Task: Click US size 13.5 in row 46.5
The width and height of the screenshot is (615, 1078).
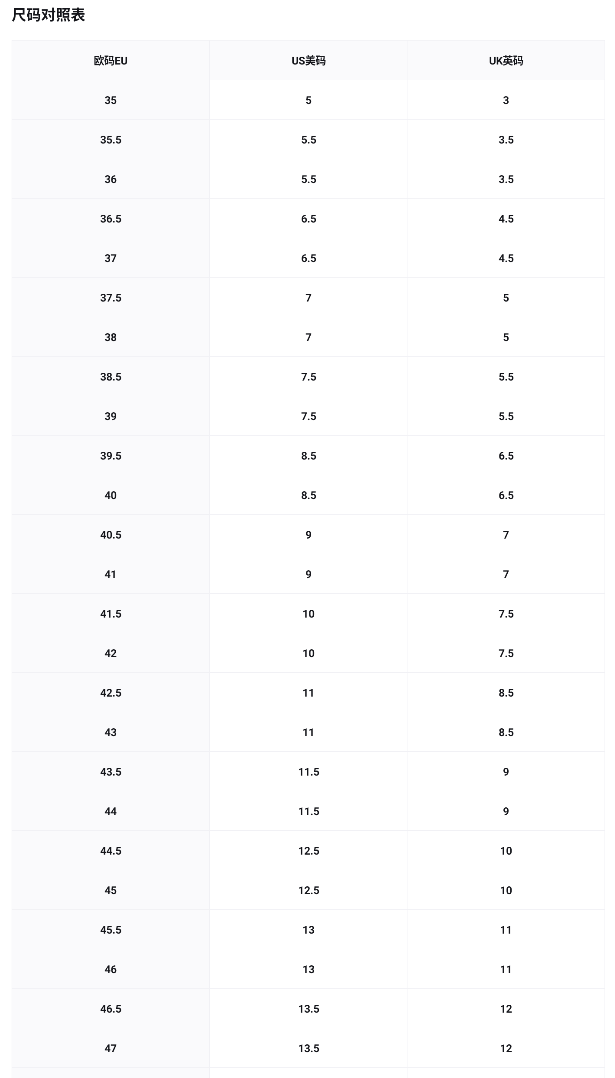Action: pyautogui.click(x=309, y=1009)
